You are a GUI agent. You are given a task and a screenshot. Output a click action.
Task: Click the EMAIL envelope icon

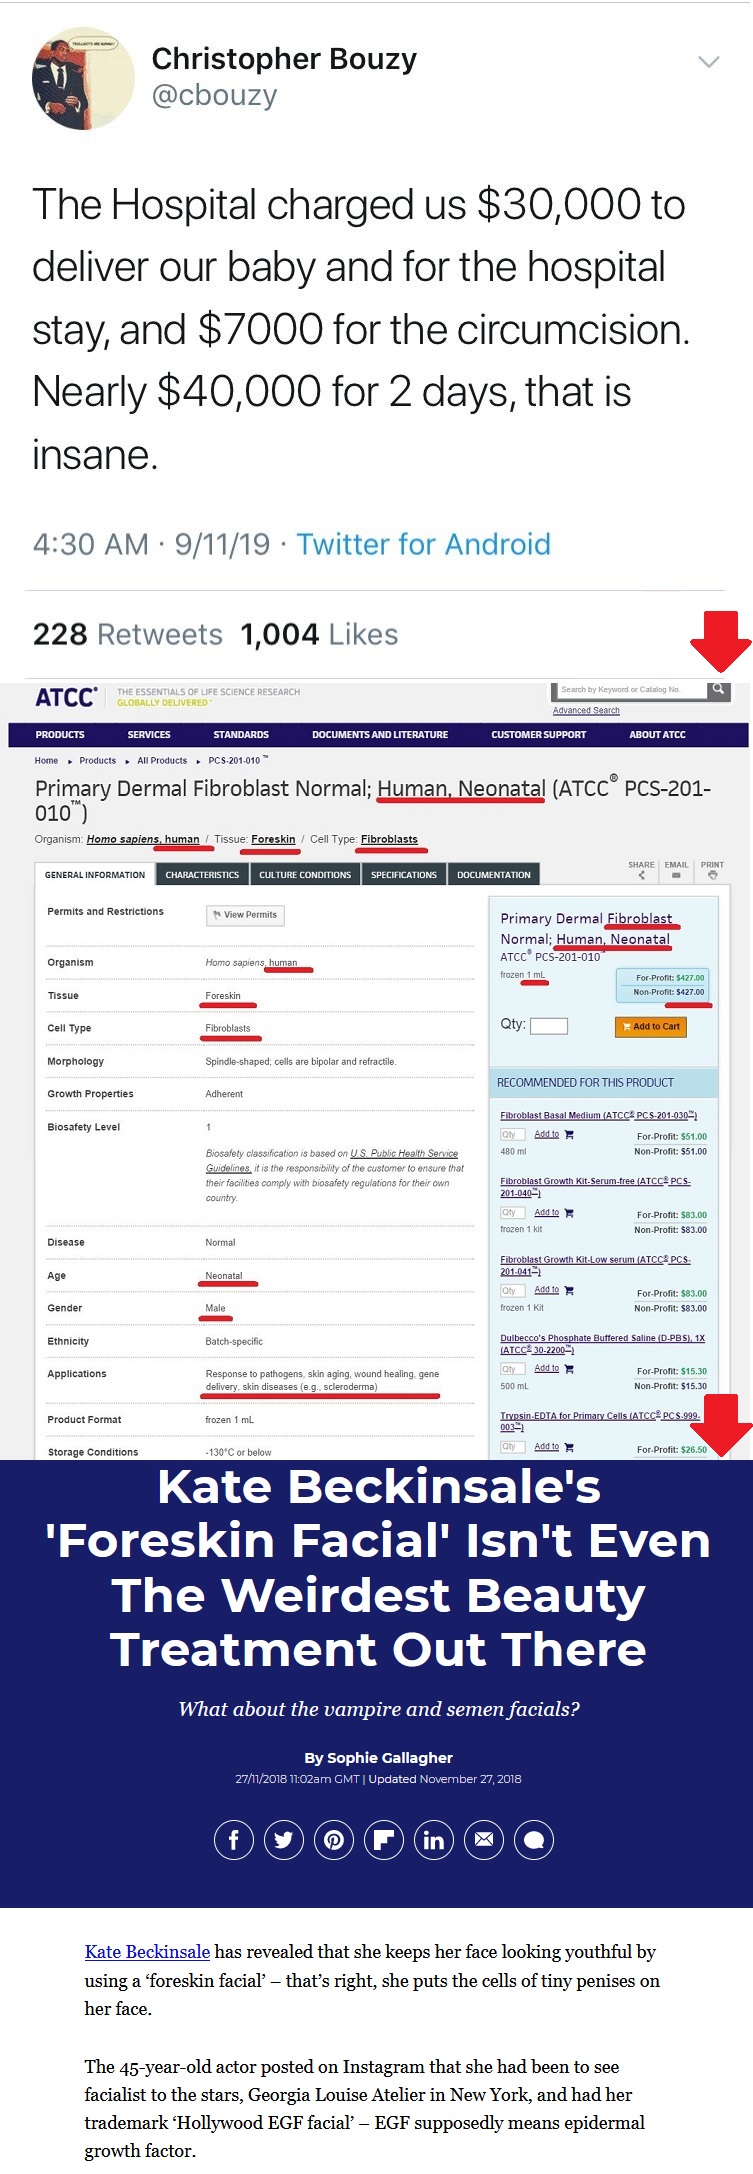pos(676,875)
